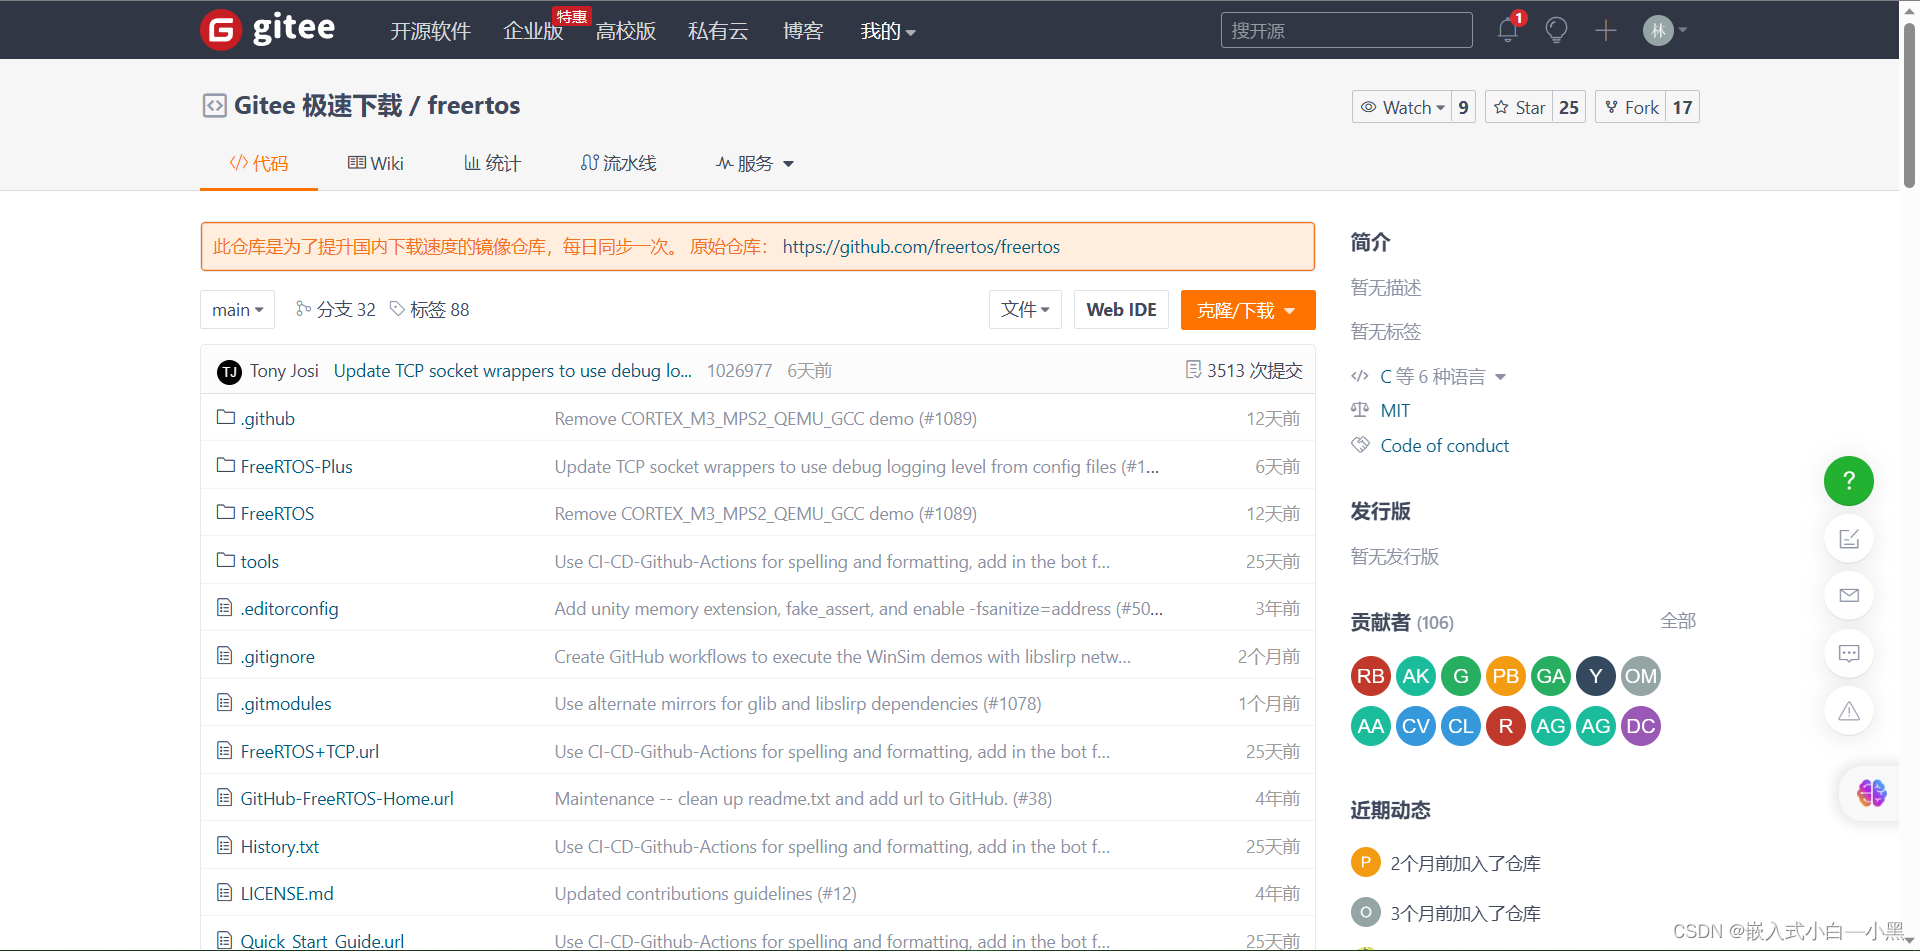Screen dimensions: 1920x951
Task: Click the CV contributor avatar
Action: 1415,726
